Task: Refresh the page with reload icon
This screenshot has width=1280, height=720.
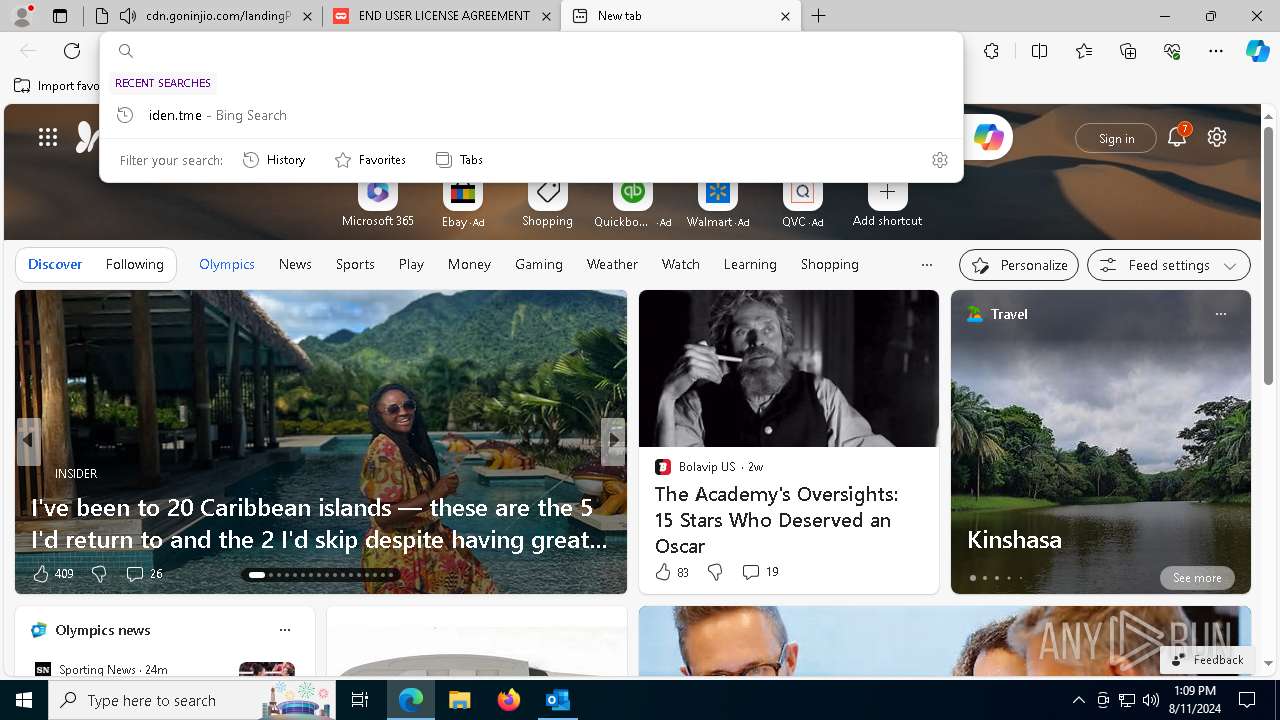Action: tap(72, 51)
